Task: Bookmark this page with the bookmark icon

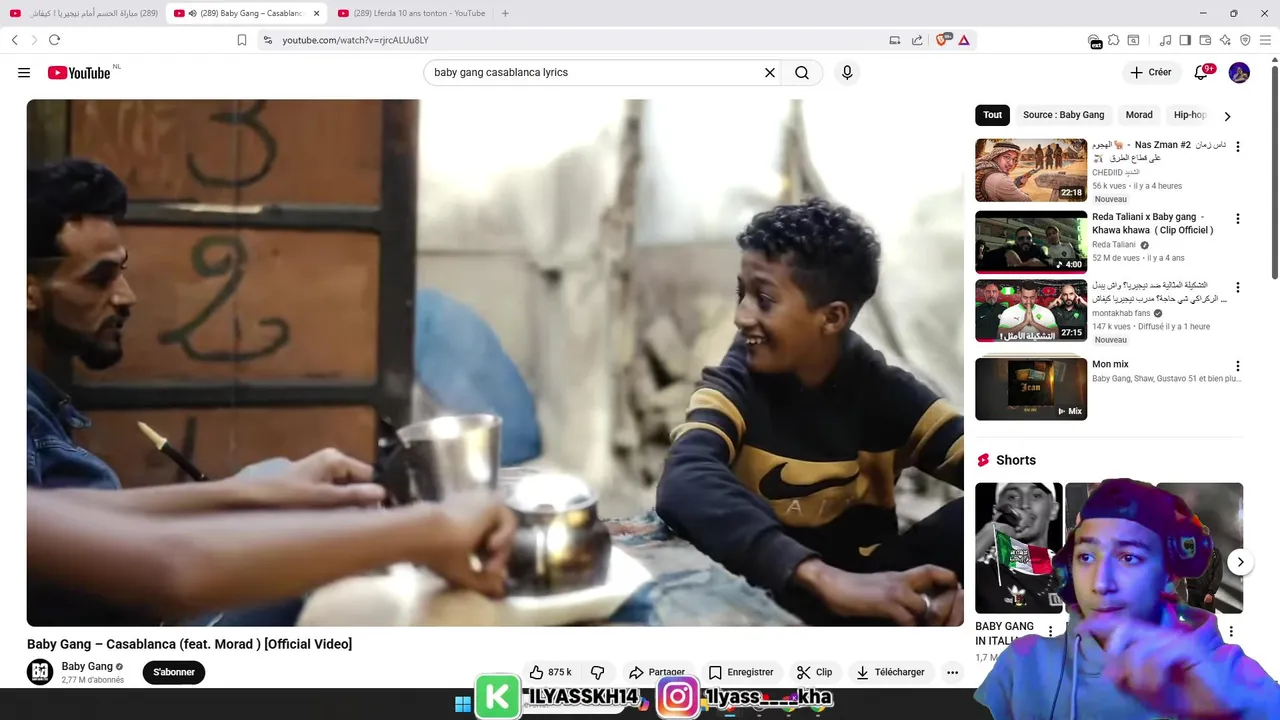Action: (242, 40)
